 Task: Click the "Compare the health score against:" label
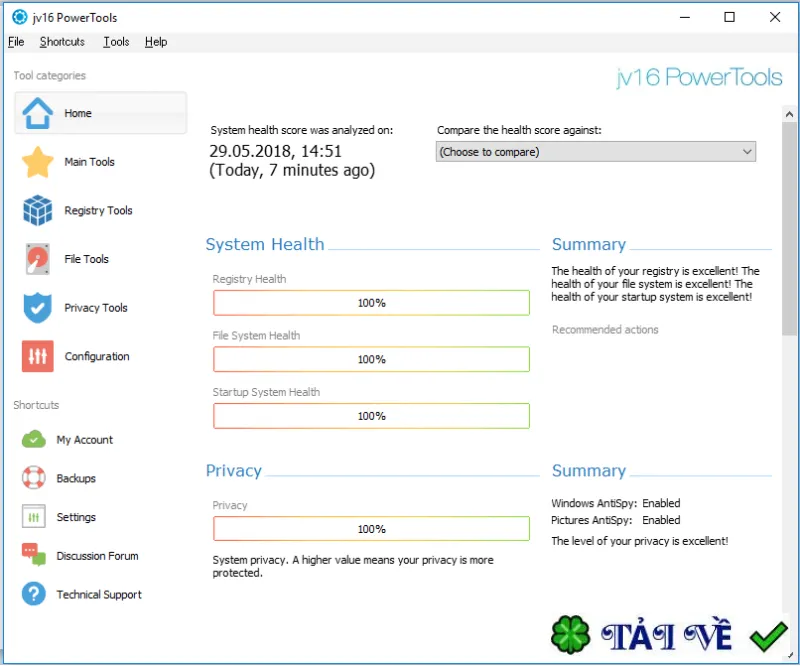[519, 130]
